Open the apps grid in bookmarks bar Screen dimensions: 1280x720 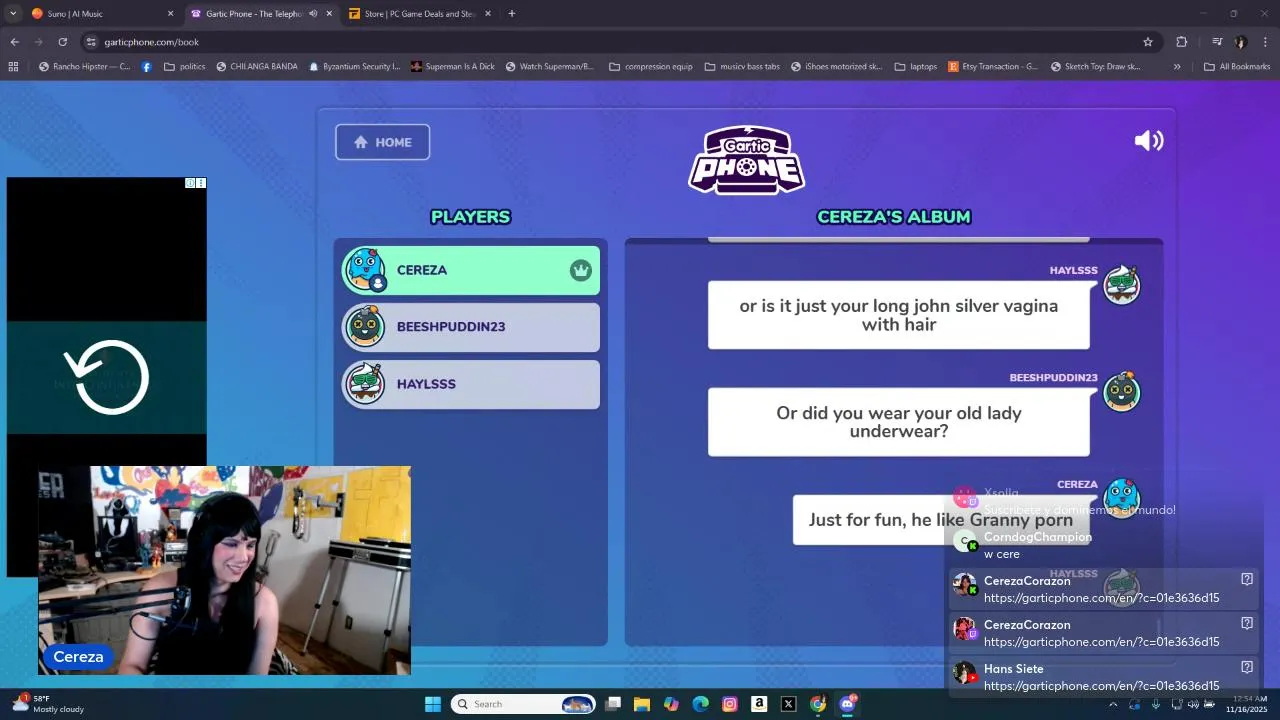(13, 67)
